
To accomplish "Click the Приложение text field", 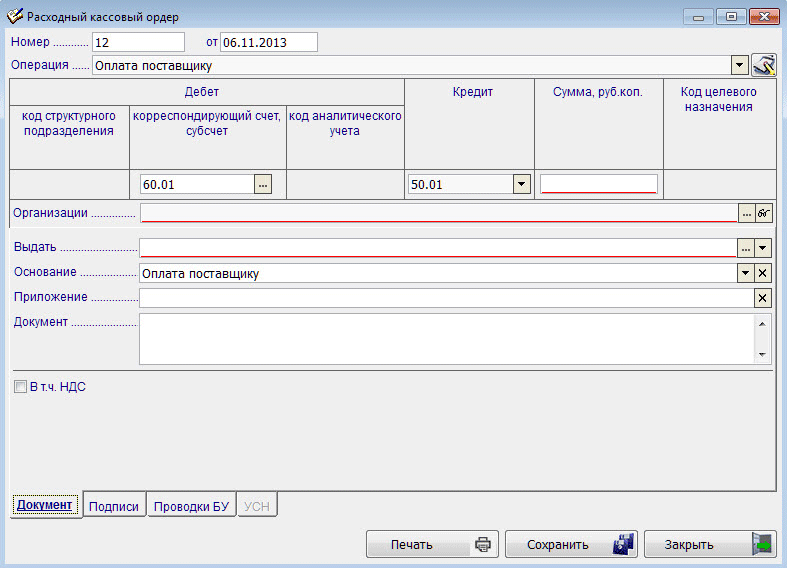I will 447,298.
